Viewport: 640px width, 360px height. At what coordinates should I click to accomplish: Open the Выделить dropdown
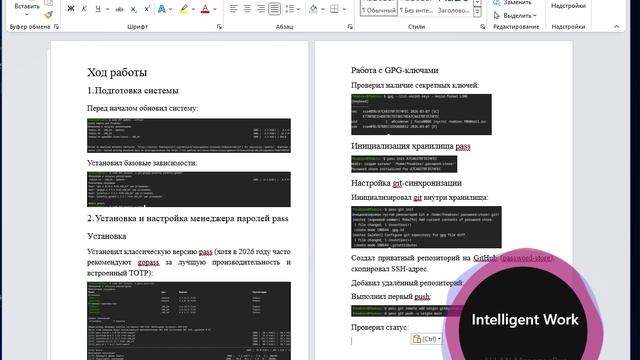[x=515, y=16]
